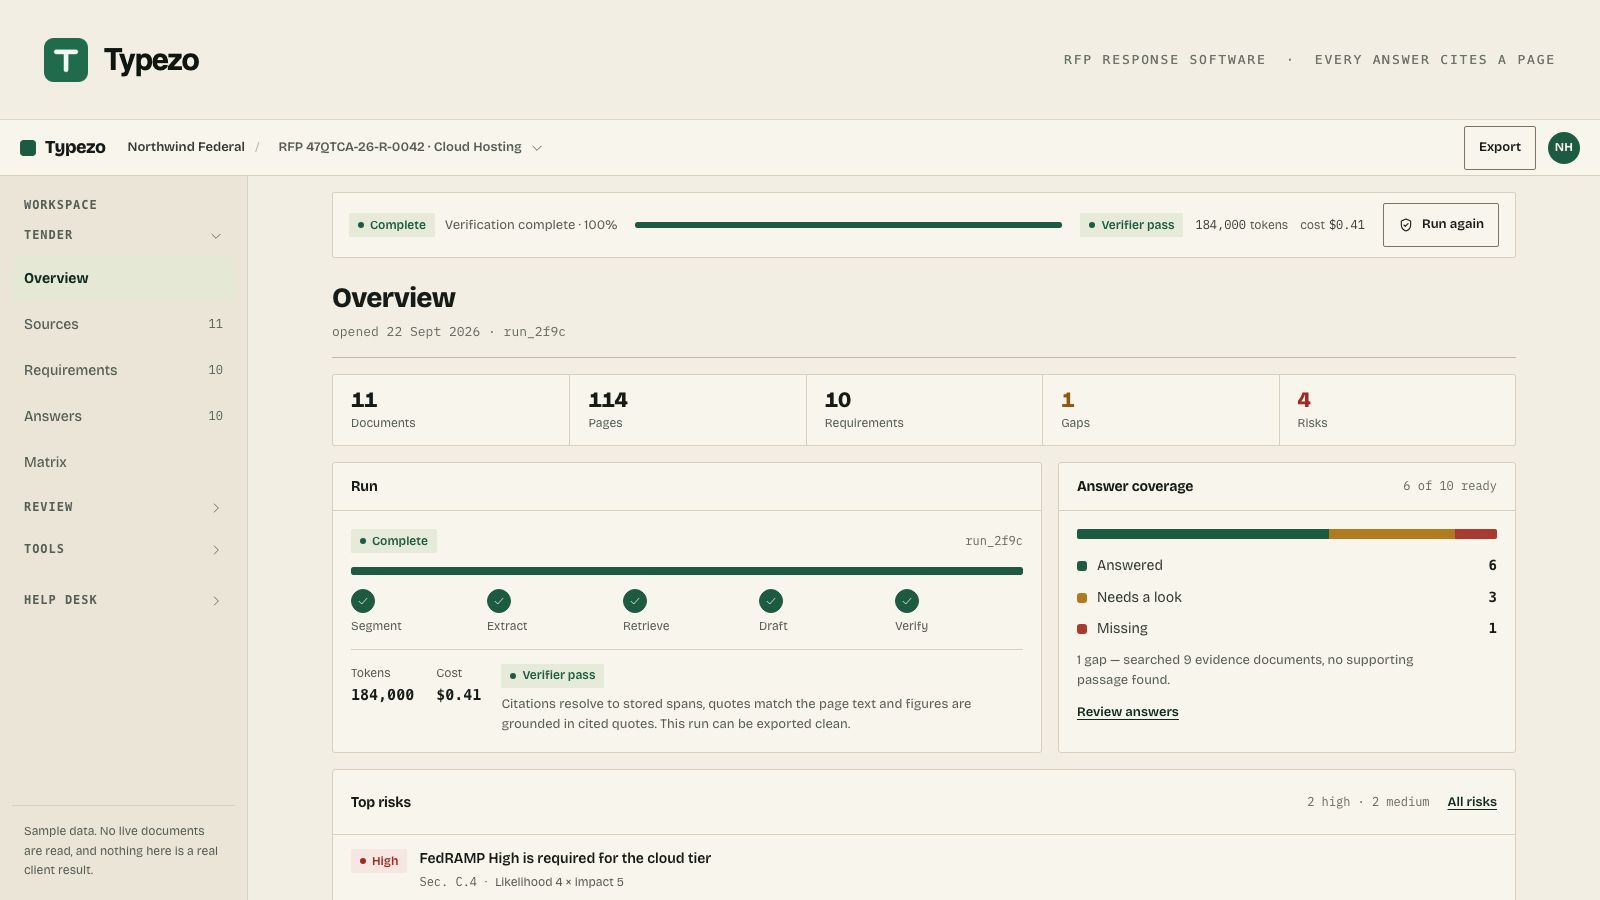Click the Gaps stat card
The height and width of the screenshot is (900, 1600).
pos(1161,410)
